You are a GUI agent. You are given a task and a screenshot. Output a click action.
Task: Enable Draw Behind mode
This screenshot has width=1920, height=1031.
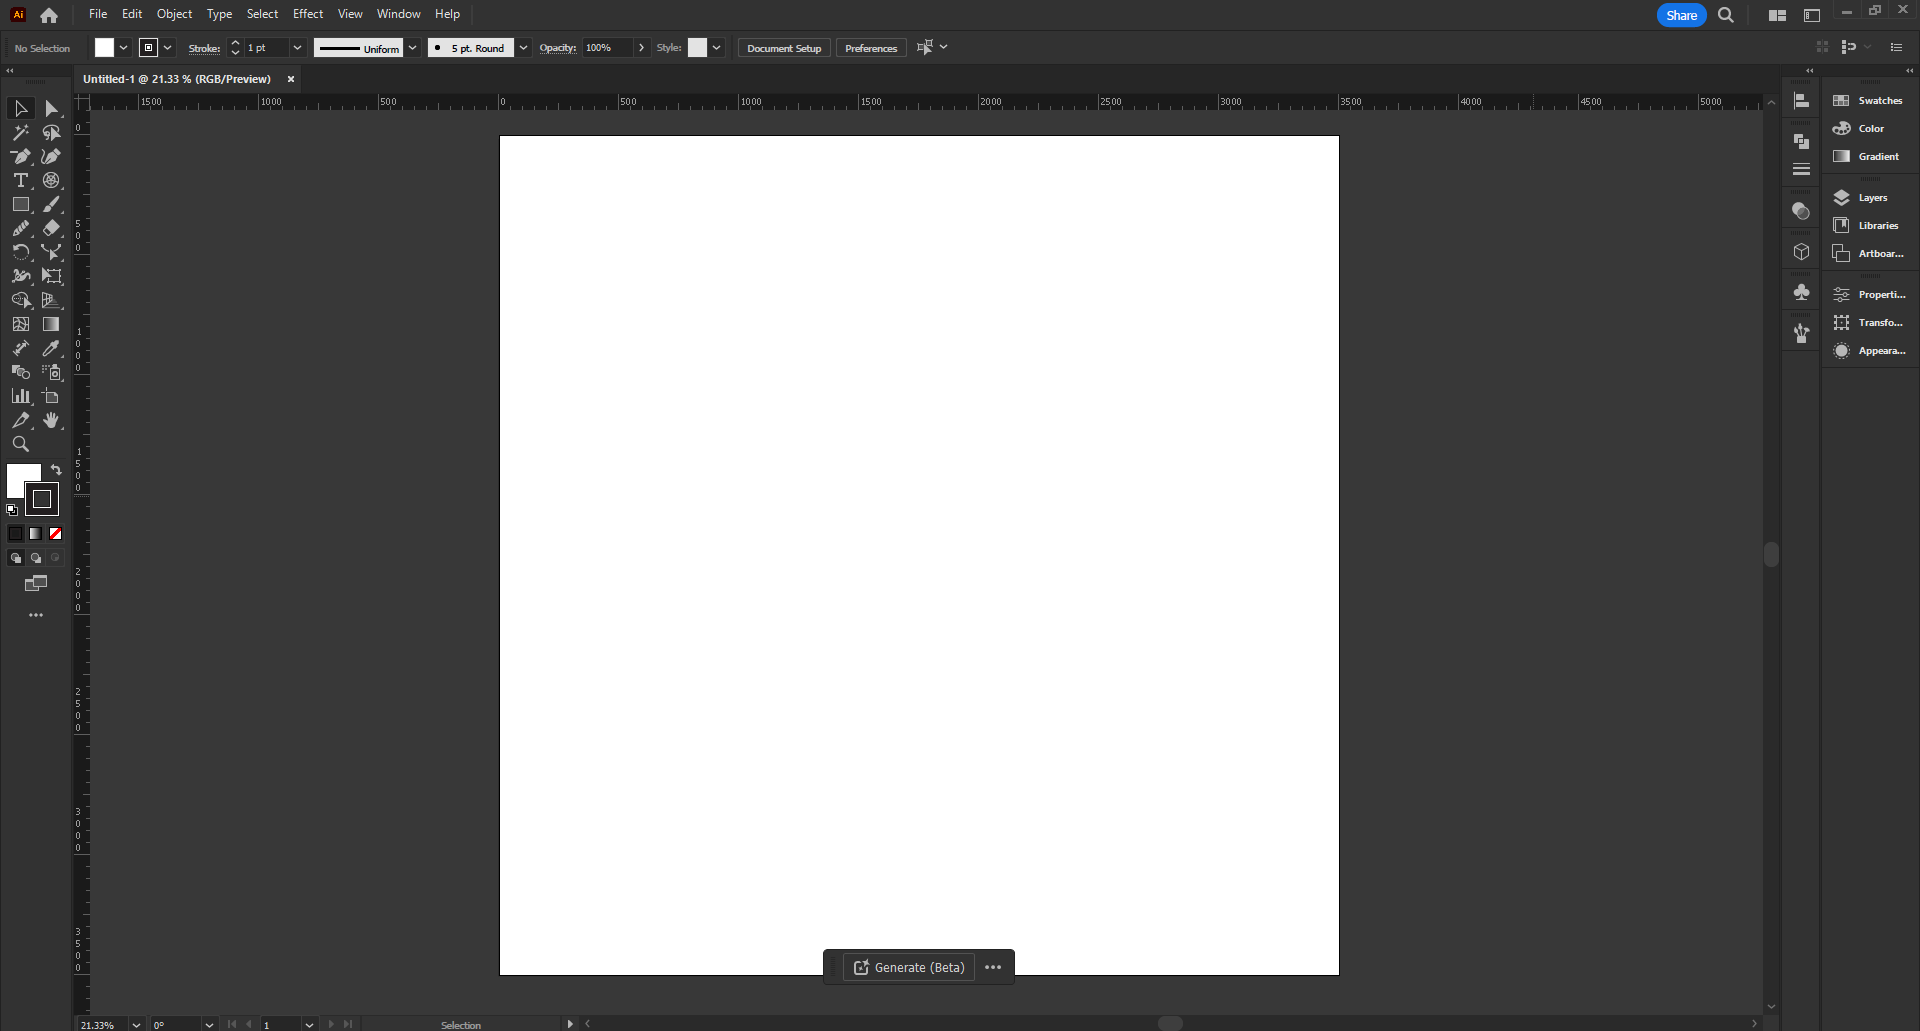(x=36, y=558)
